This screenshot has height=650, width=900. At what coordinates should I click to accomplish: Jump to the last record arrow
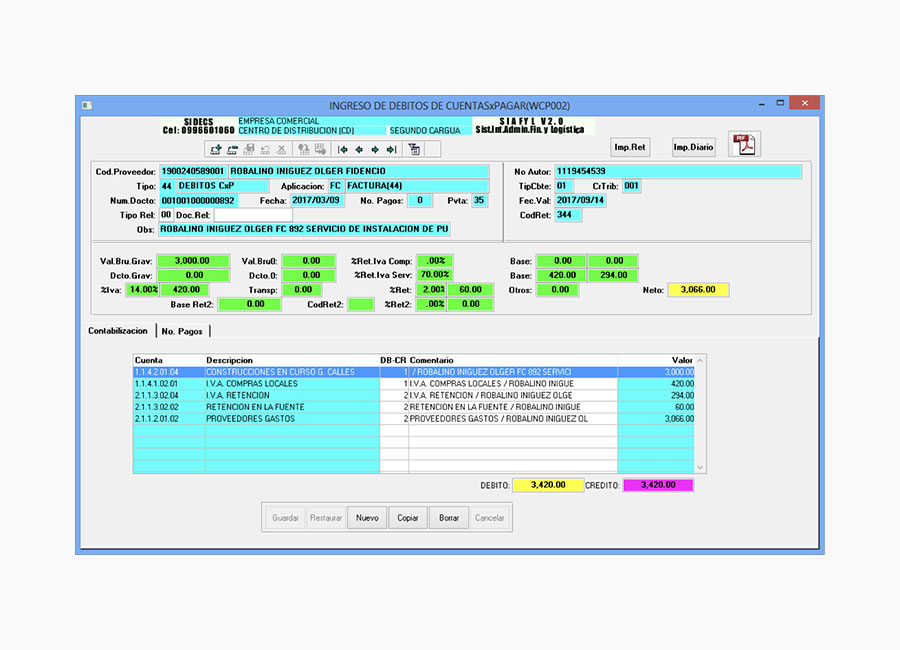pos(391,150)
